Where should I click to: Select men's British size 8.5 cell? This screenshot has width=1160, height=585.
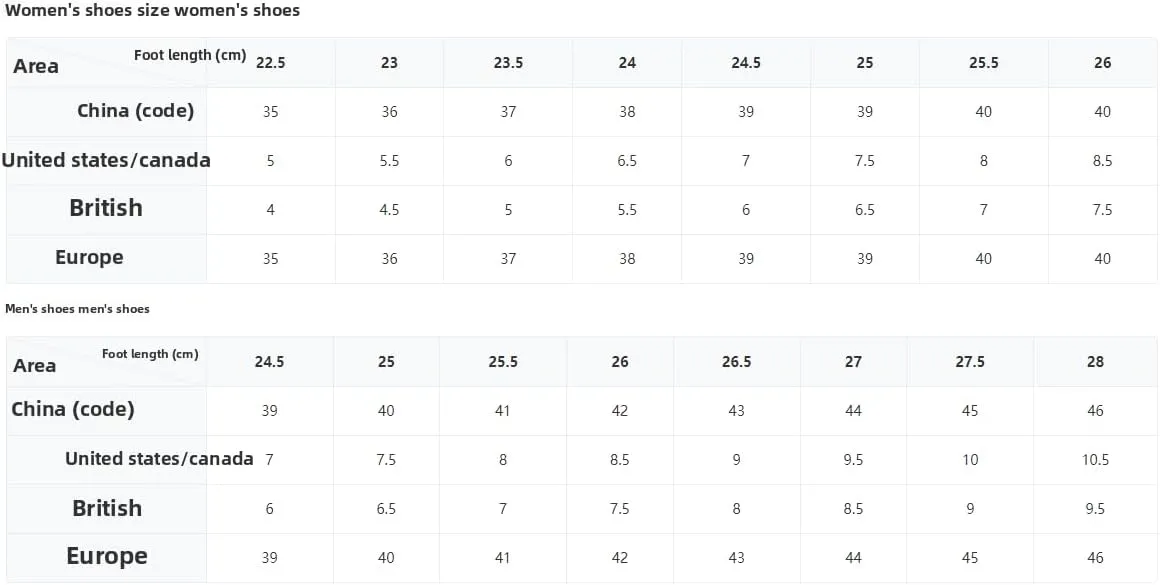[x=853, y=508]
